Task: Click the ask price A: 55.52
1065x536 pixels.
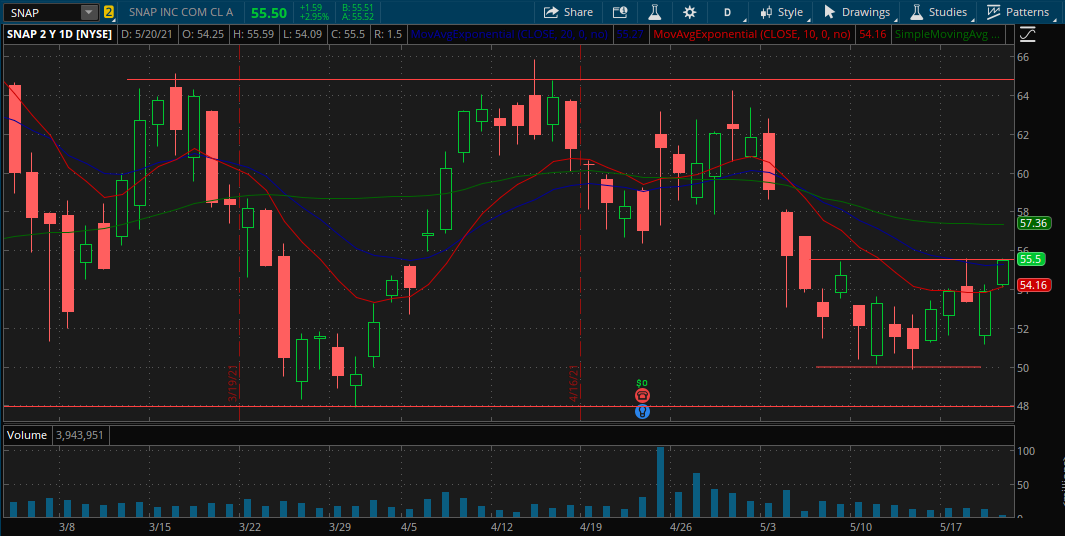Action: point(359,17)
